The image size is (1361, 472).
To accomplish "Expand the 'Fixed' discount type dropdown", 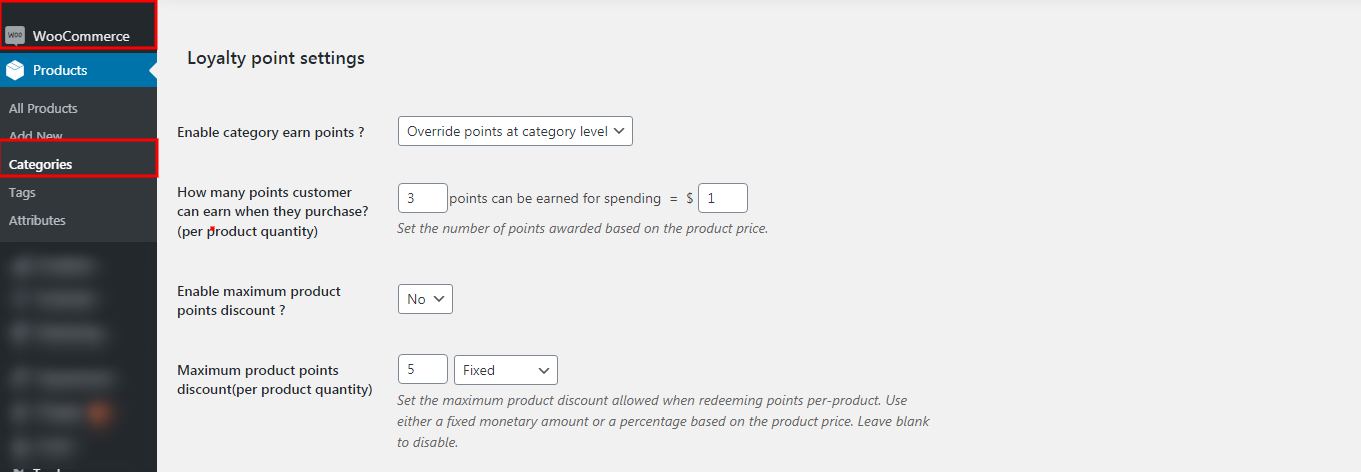I will pyautogui.click(x=505, y=370).
